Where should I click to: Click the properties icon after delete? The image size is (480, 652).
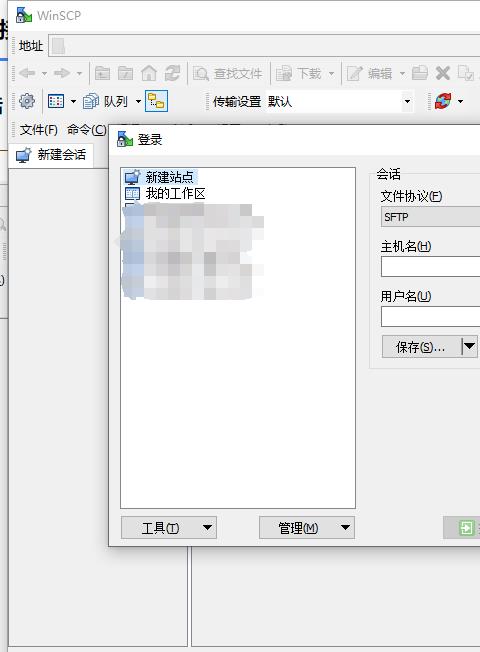coord(465,73)
